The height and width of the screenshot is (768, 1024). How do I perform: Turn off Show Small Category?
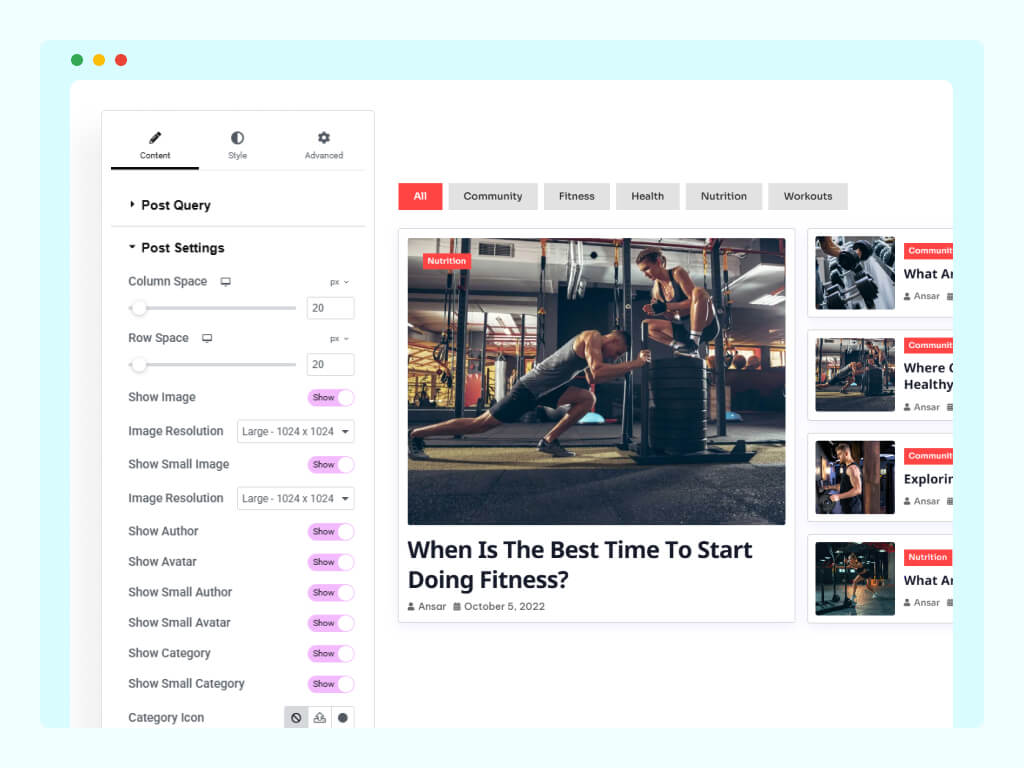[330, 684]
